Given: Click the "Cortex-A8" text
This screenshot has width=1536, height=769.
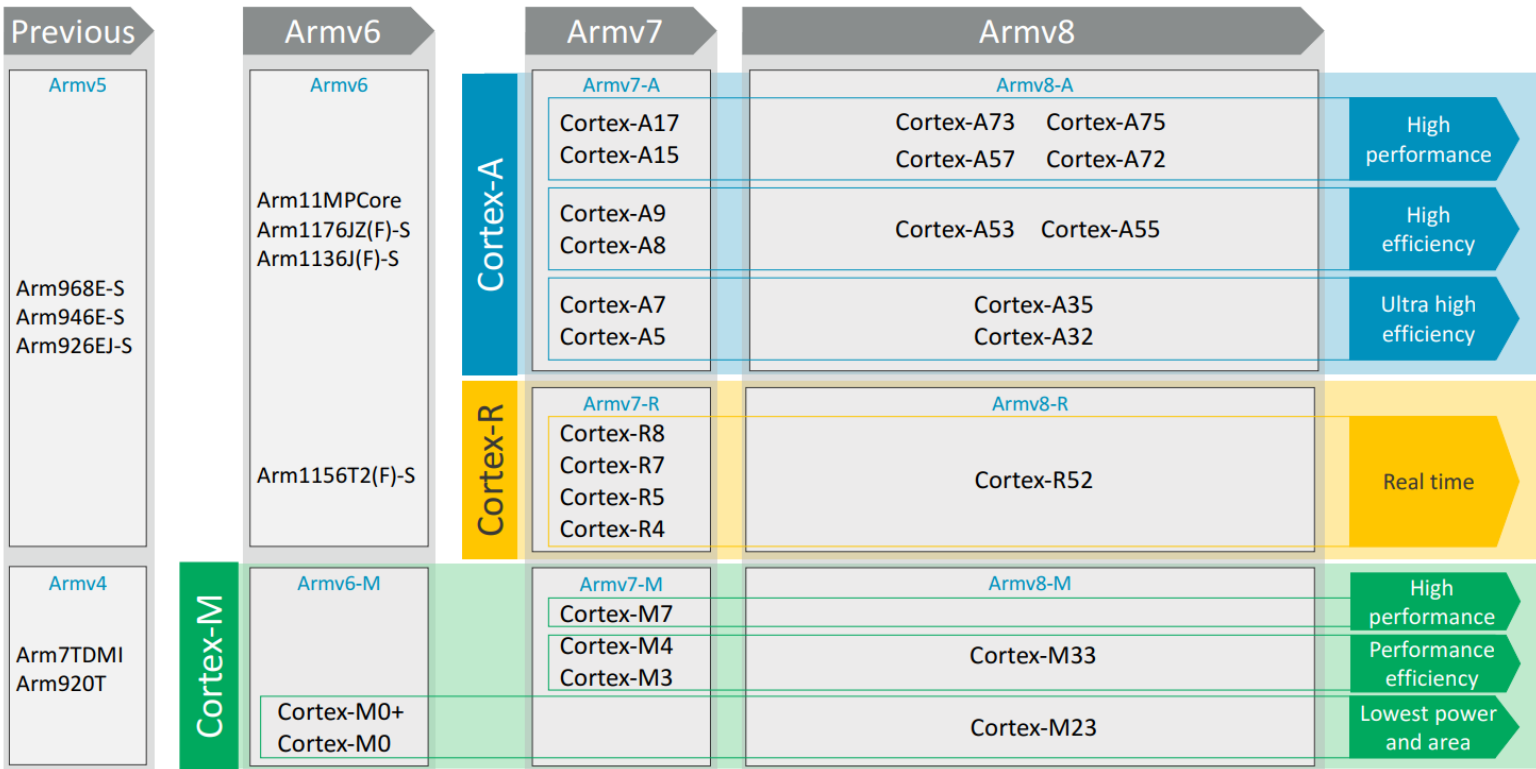Looking at the screenshot, I should 613,245.
